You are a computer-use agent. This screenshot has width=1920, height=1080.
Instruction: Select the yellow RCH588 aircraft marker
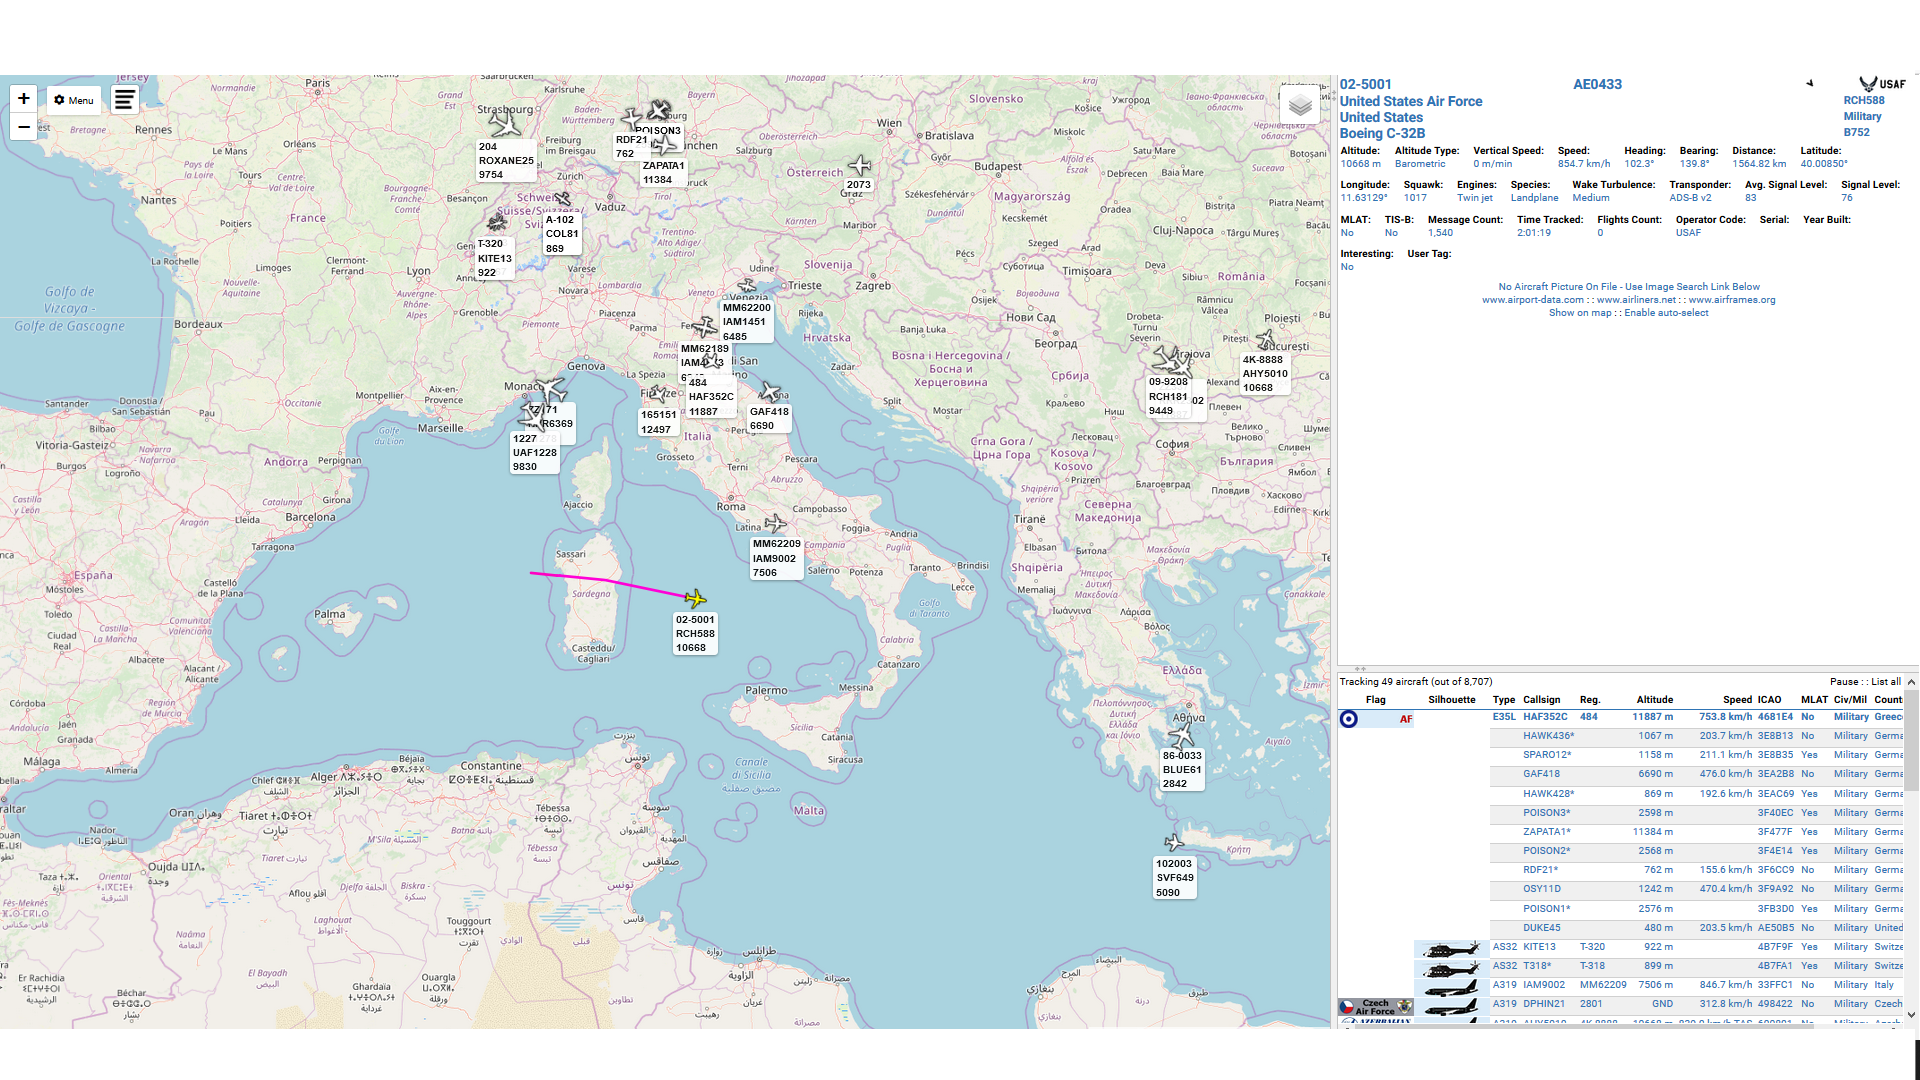pyautogui.click(x=695, y=599)
